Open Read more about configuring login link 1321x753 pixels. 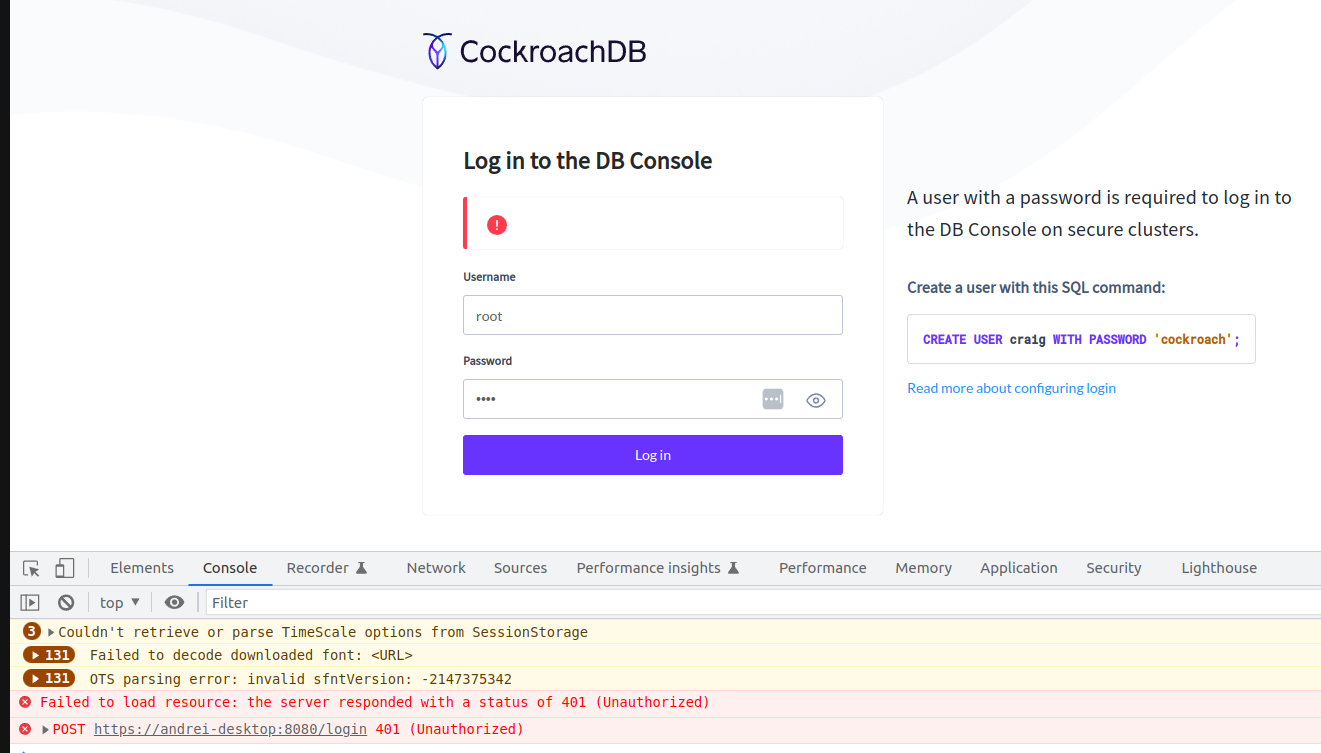1011,388
